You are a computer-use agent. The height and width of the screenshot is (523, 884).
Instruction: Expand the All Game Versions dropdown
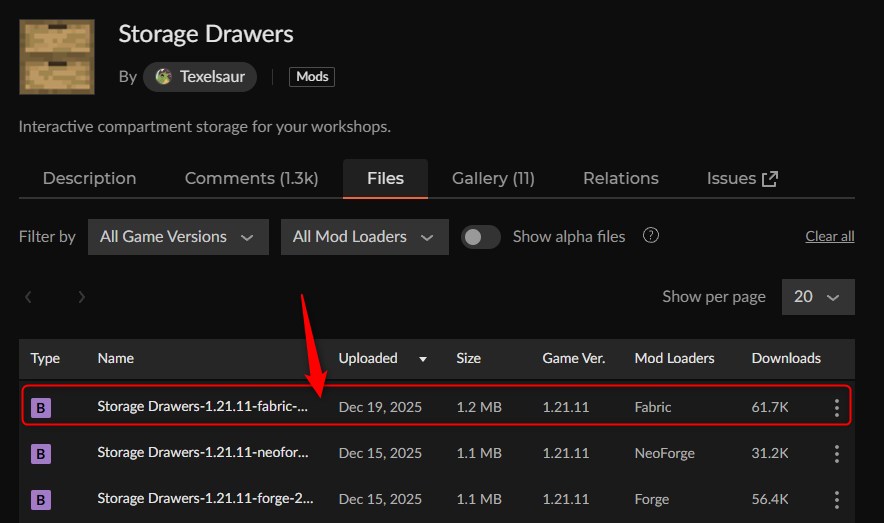pos(178,237)
